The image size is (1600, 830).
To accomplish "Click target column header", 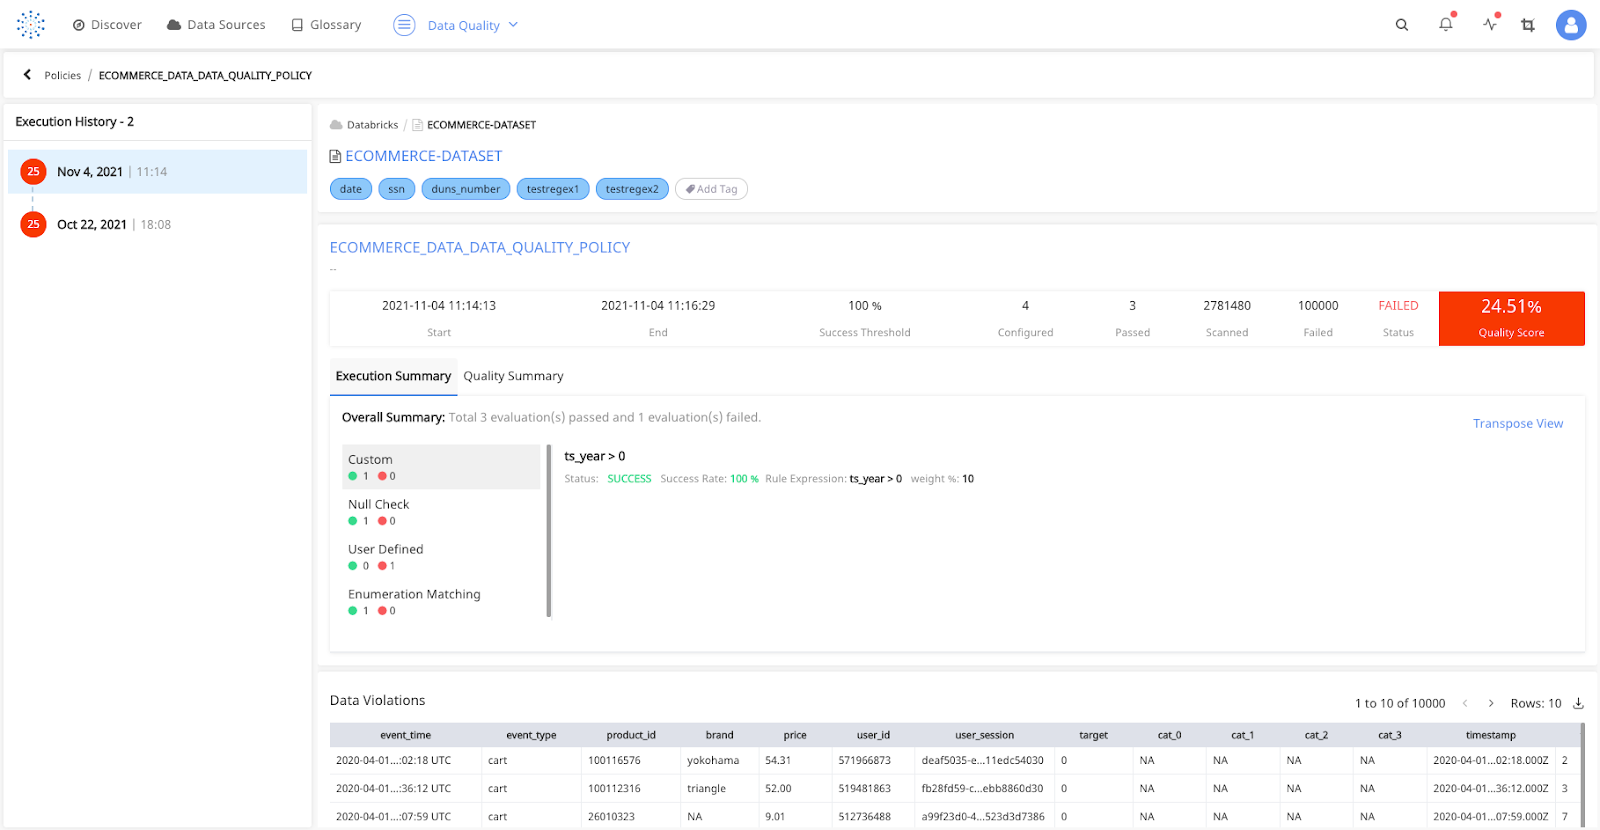I will (x=1093, y=735).
